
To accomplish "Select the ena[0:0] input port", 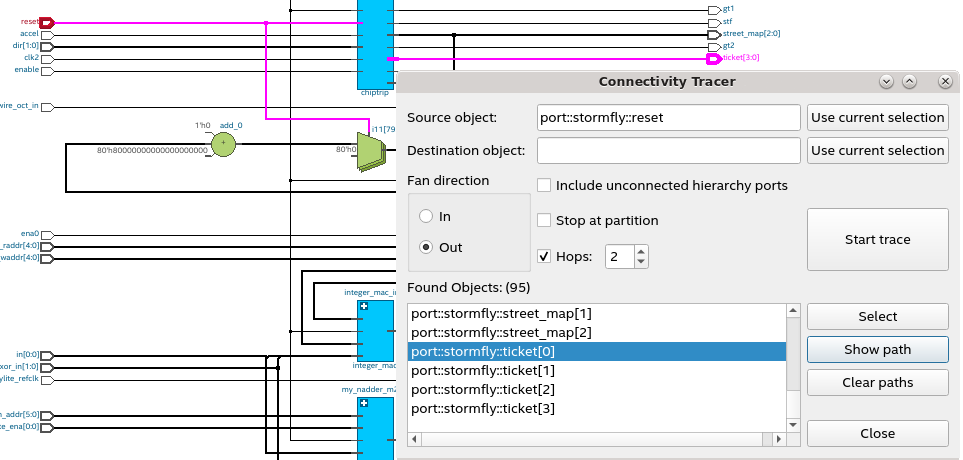I will pos(47,427).
